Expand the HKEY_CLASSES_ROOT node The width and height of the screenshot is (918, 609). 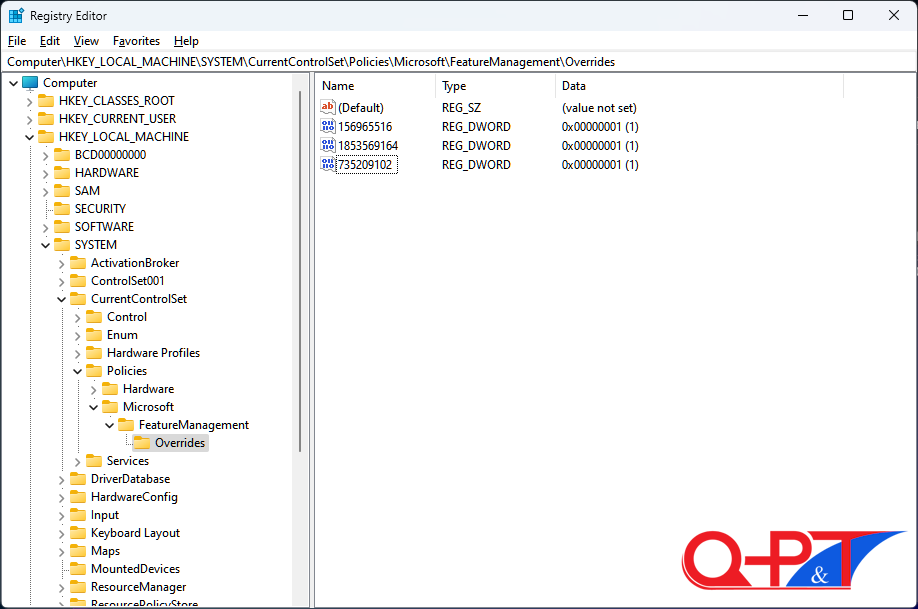click(x=29, y=101)
